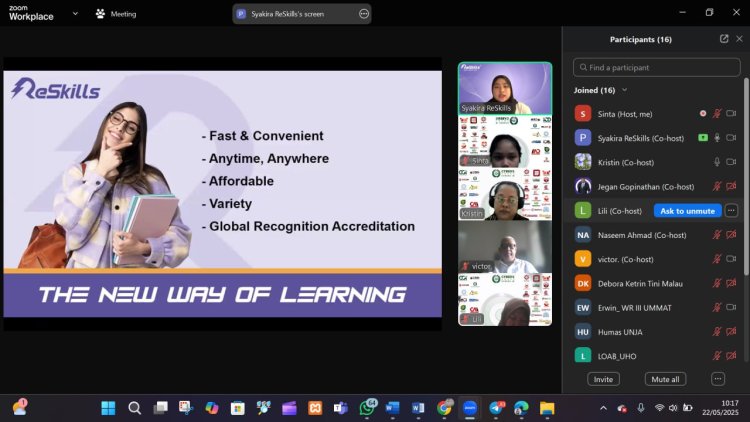The image size is (750, 422).
Task: Click Jegan Gopinathan's disabled camera icon
Action: 731,186
